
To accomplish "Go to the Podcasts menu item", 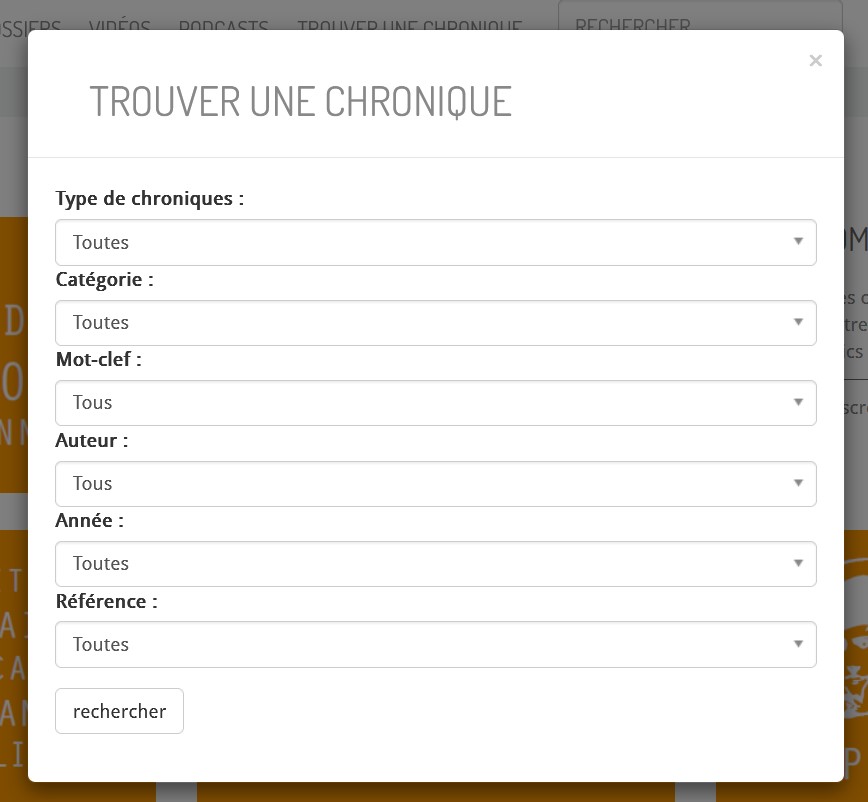I will 223,26.
